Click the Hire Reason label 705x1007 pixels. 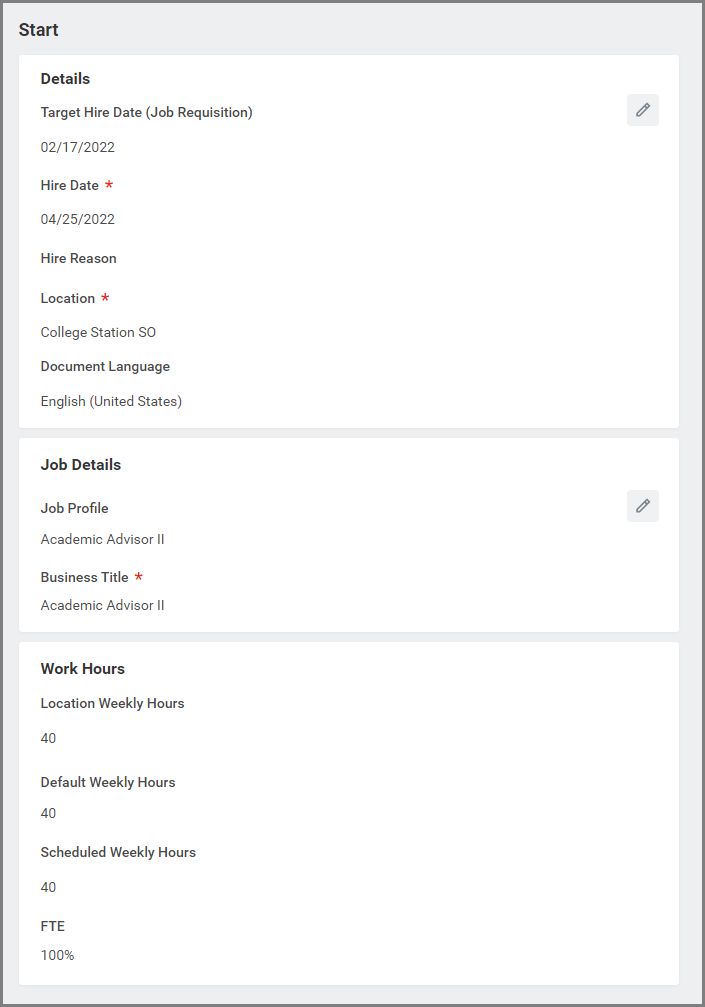78,259
